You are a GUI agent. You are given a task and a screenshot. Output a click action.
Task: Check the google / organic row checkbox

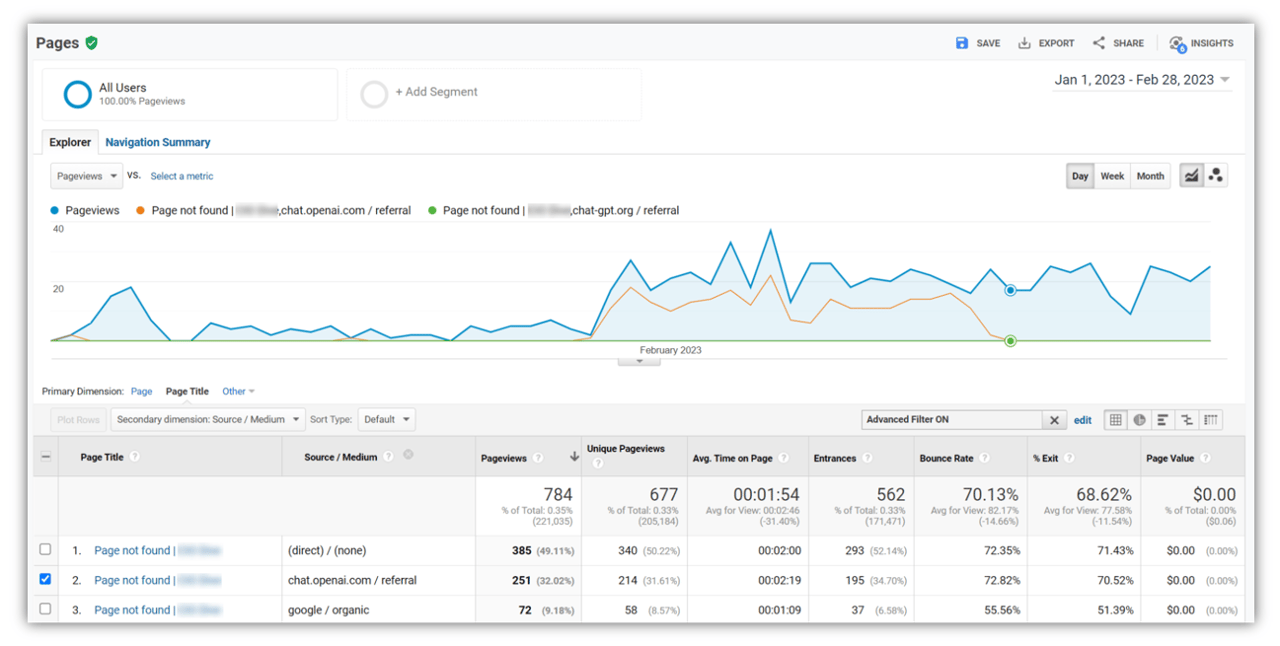(45, 609)
